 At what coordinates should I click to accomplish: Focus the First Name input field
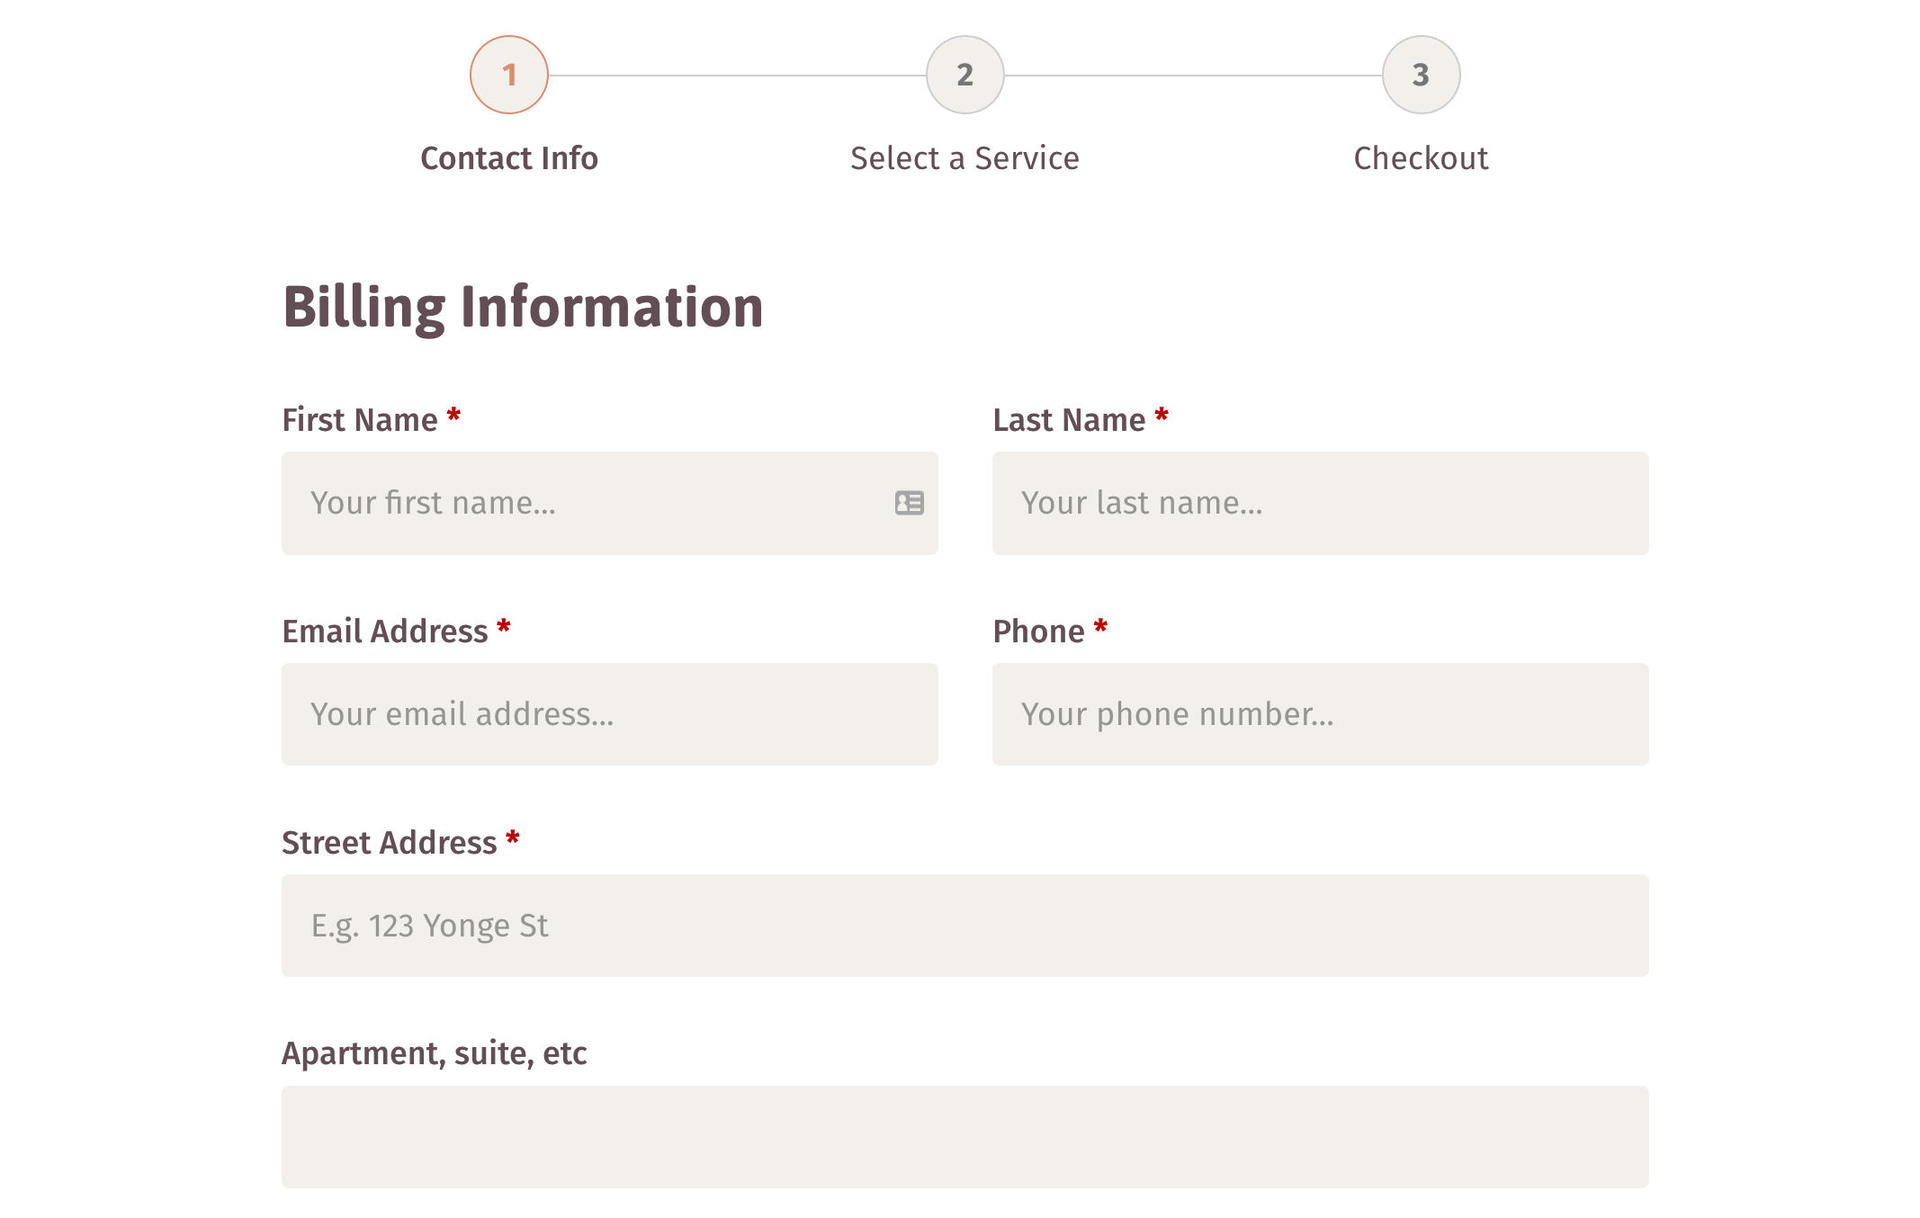pos(600,503)
